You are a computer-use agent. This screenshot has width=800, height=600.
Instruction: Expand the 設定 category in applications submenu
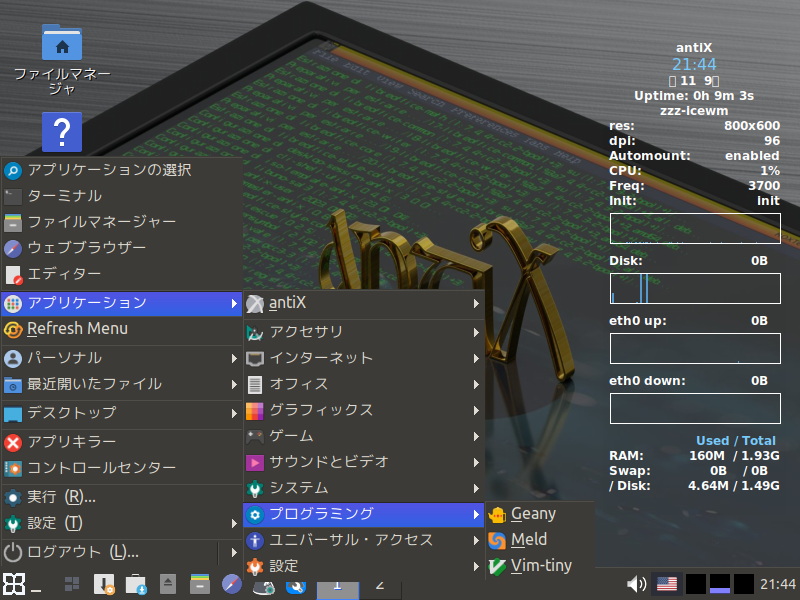(x=364, y=566)
